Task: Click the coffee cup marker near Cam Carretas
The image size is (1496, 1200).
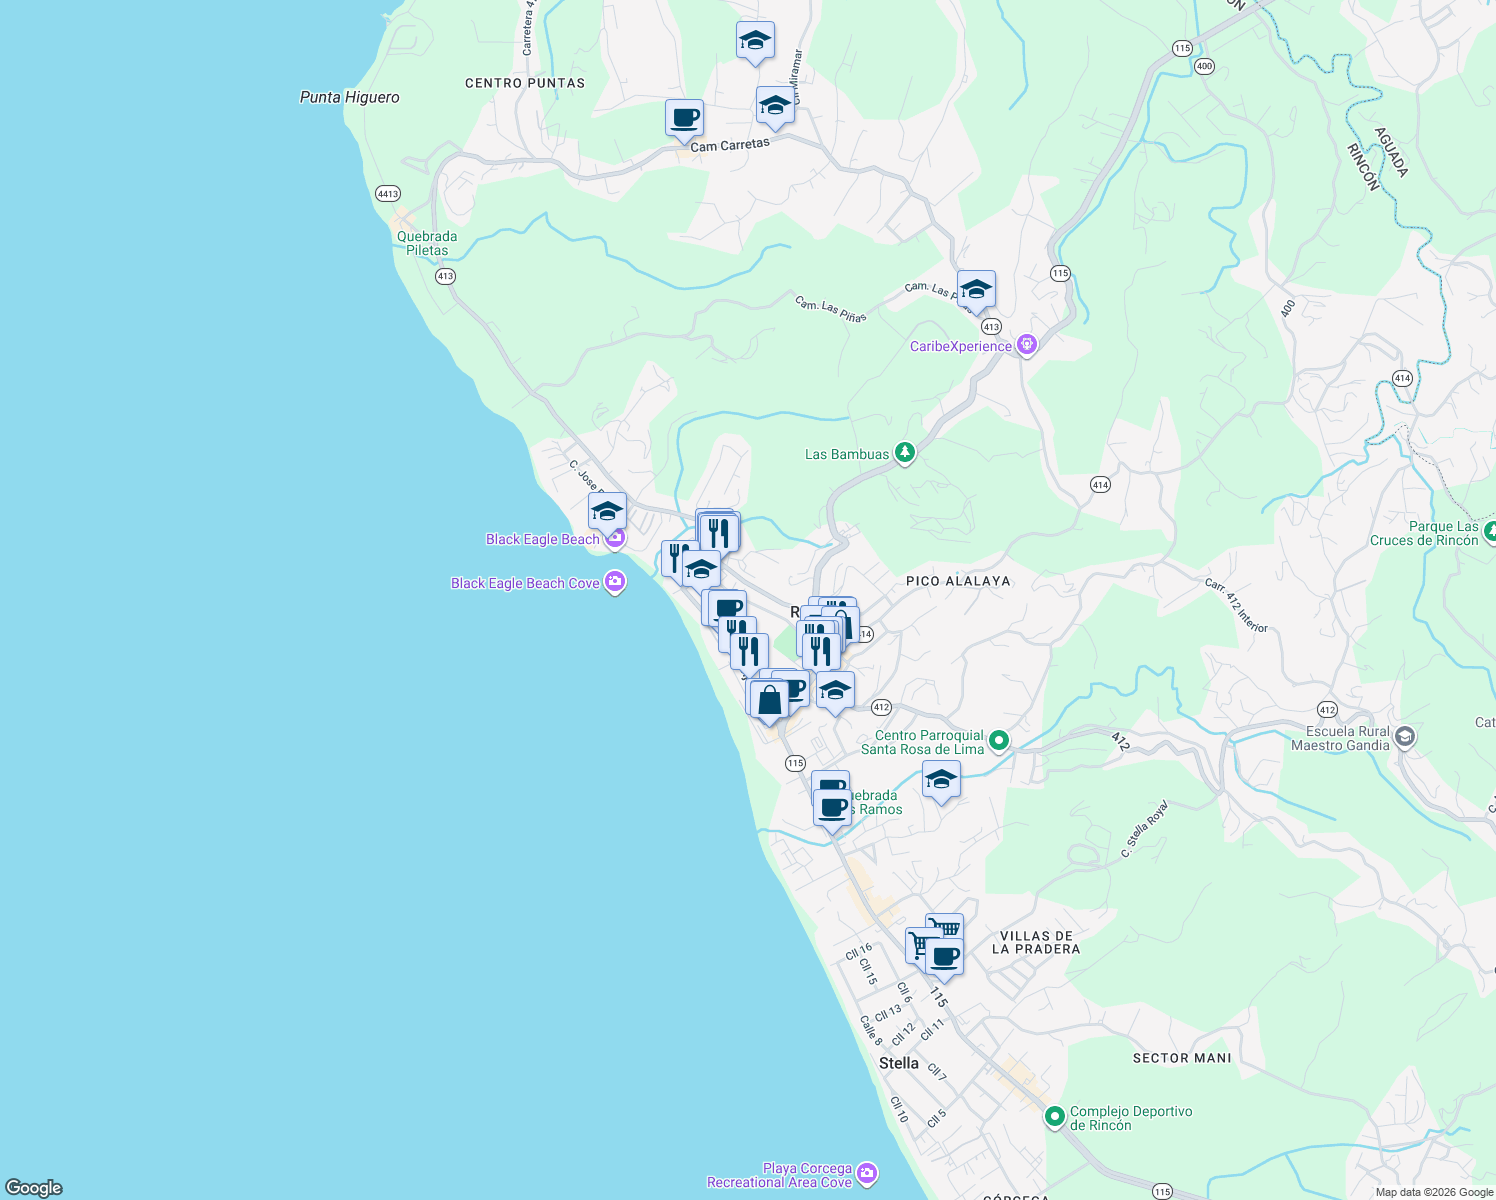Action: [684, 118]
